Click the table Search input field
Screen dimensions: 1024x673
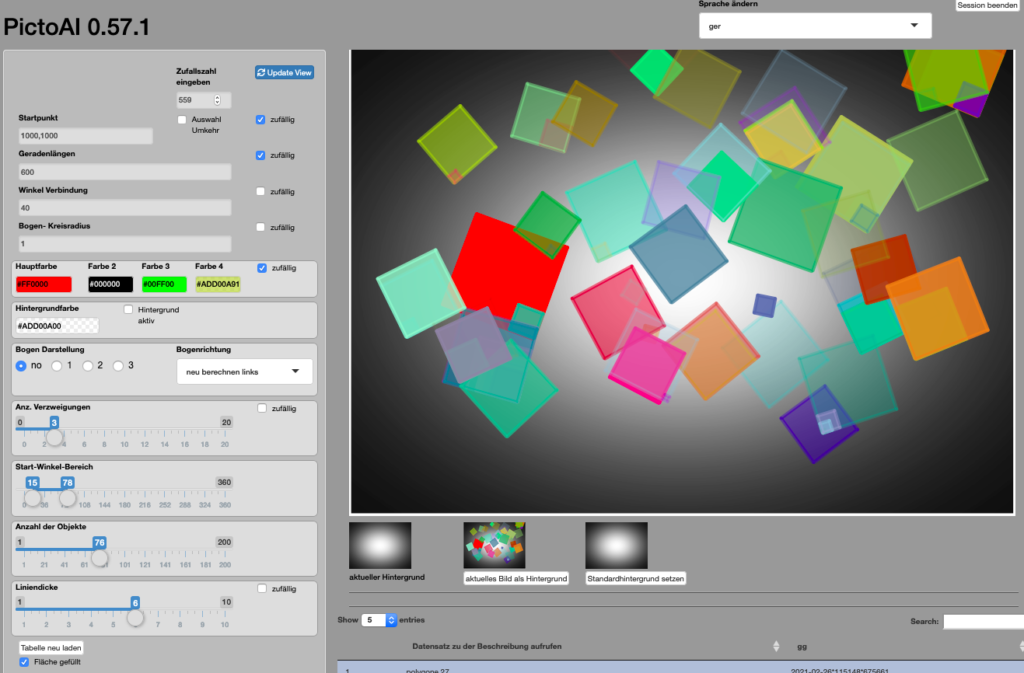tap(982, 621)
